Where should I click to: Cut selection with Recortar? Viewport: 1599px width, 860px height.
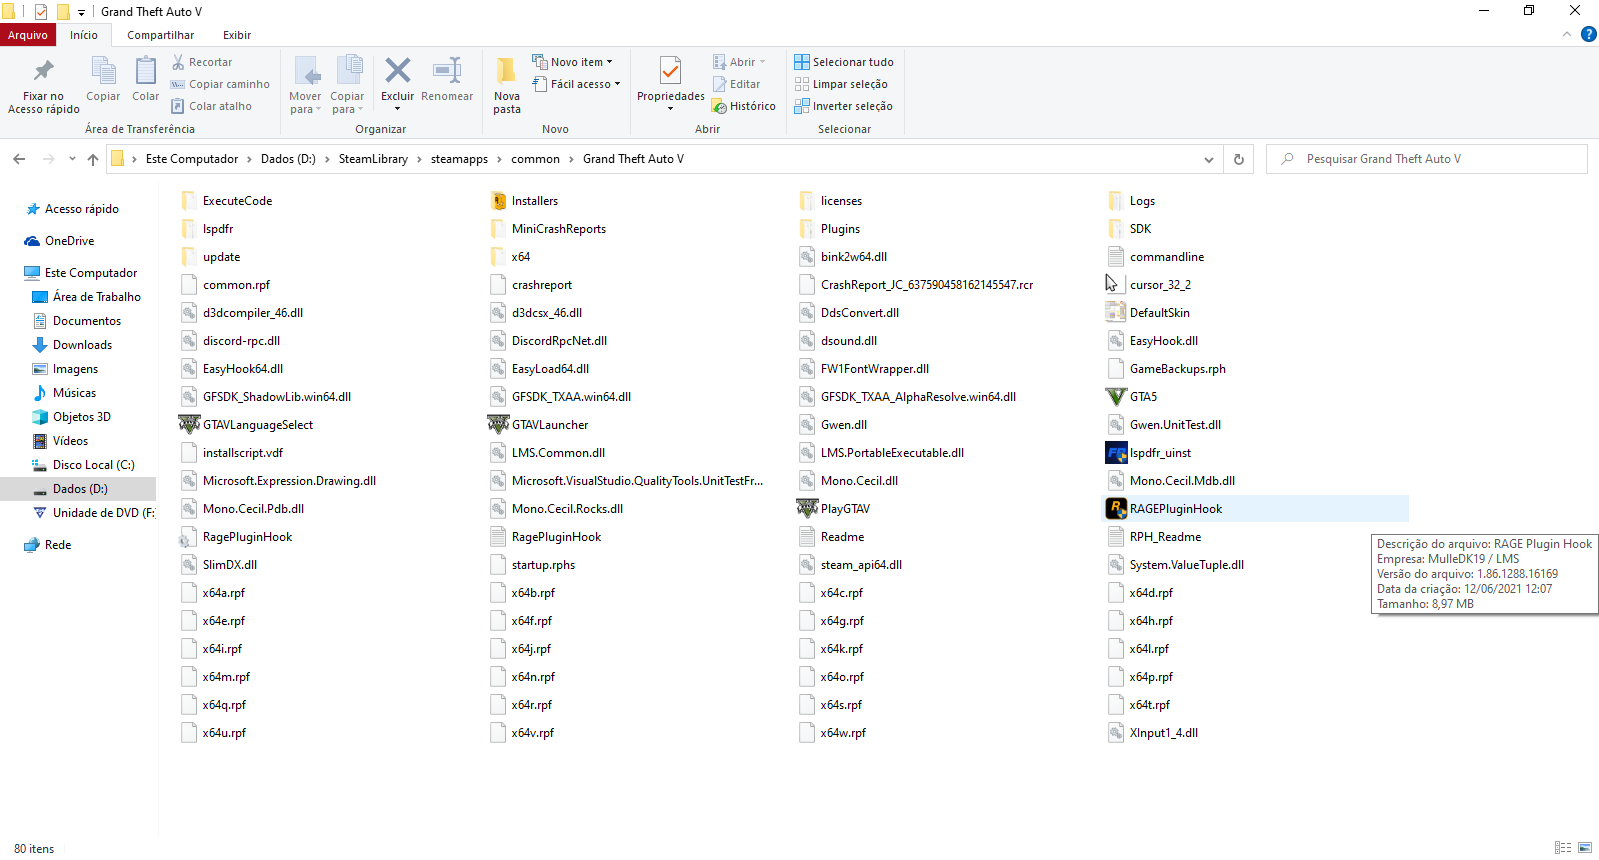[202, 62]
